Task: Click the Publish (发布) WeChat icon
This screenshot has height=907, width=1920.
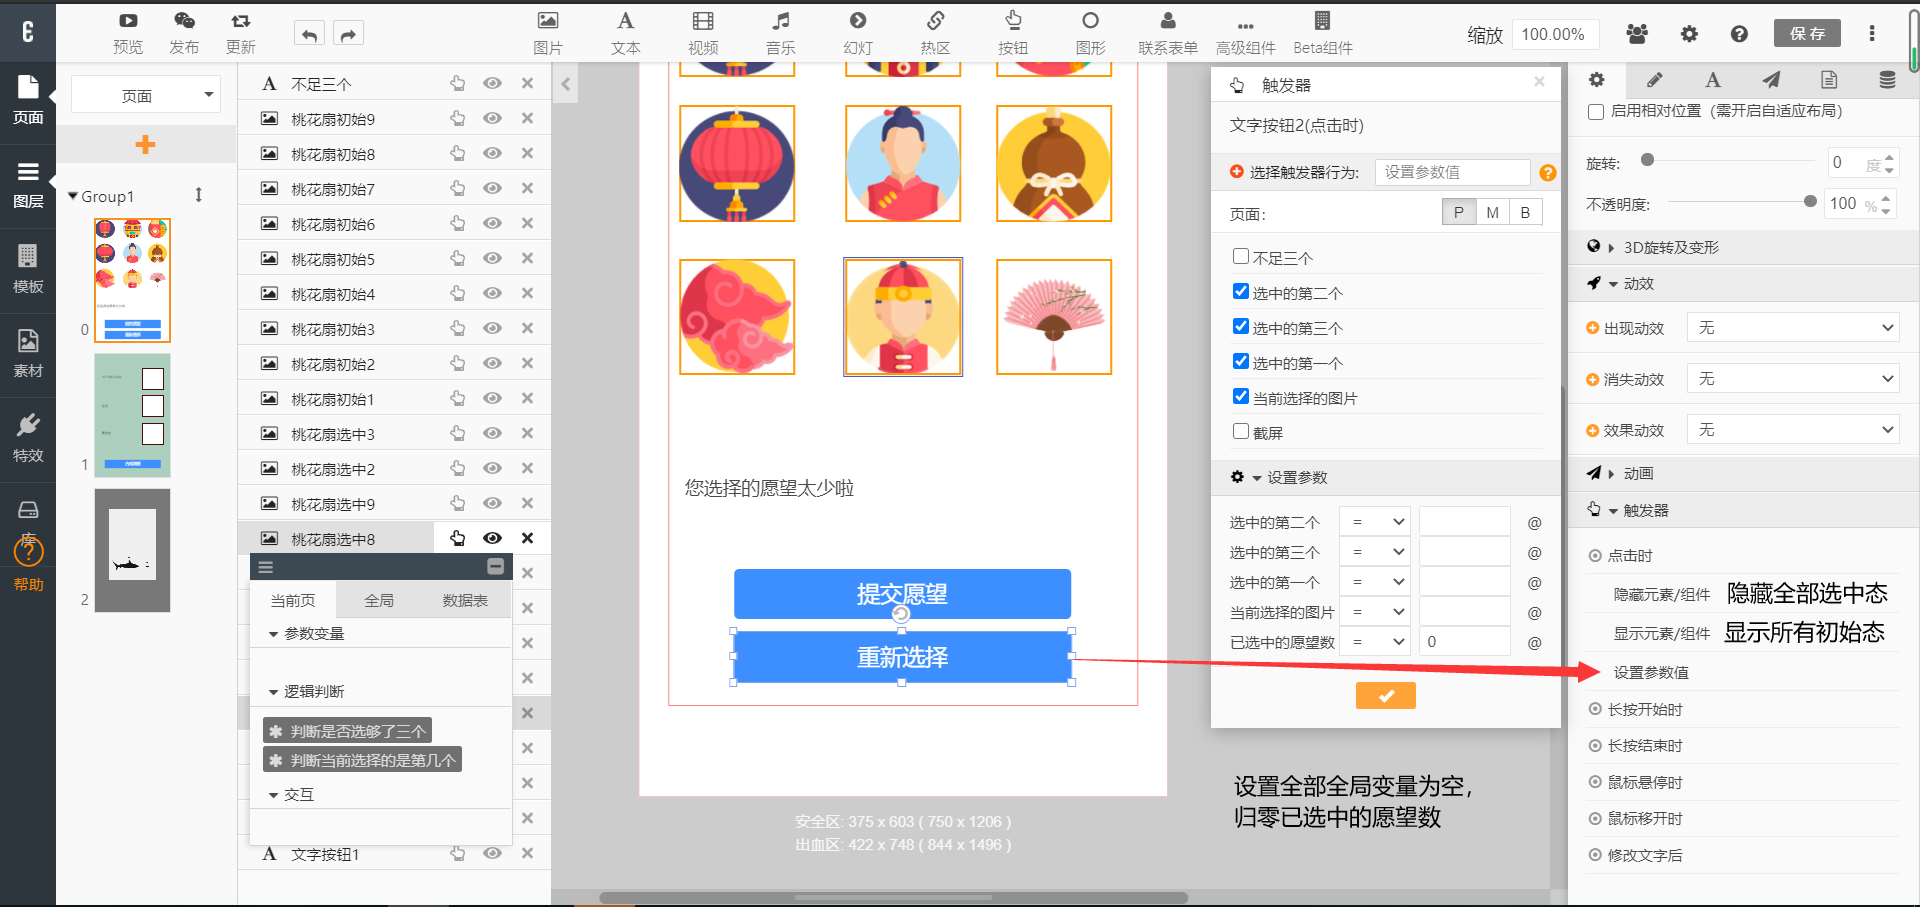Action: point(184,22)
